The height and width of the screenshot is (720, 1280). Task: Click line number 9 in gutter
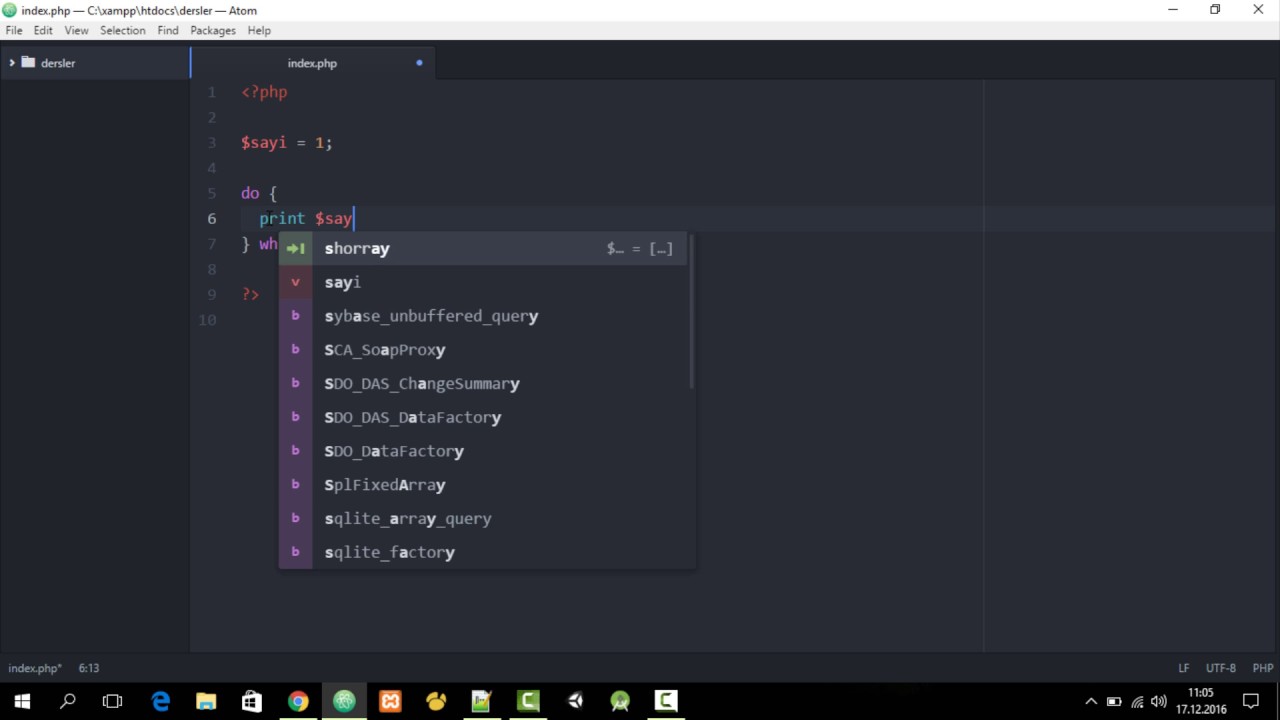pos(211,295)
